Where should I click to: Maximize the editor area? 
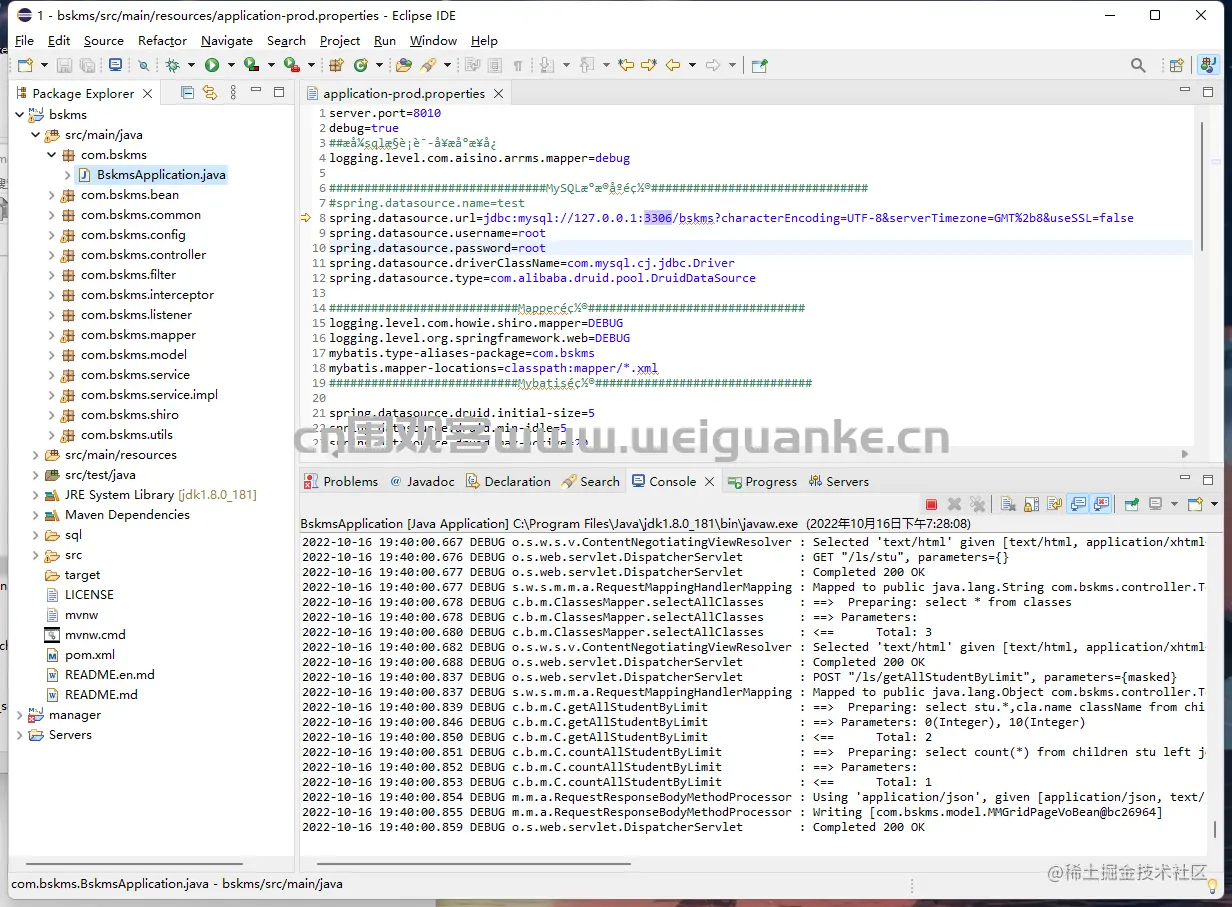coord(1208,91)
